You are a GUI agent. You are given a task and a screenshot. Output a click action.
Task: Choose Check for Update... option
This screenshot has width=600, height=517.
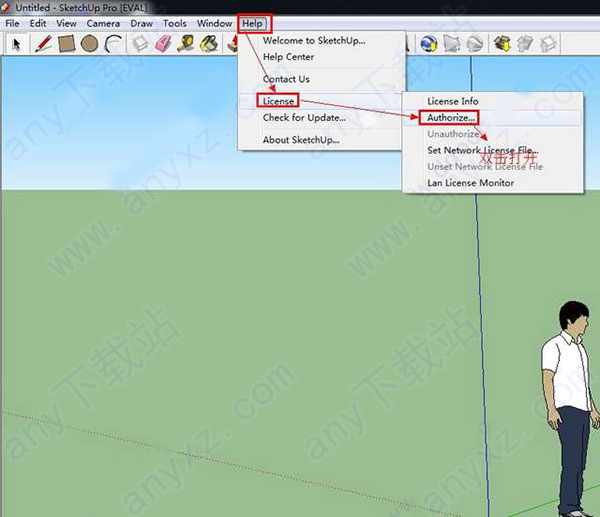coord(304,117)
